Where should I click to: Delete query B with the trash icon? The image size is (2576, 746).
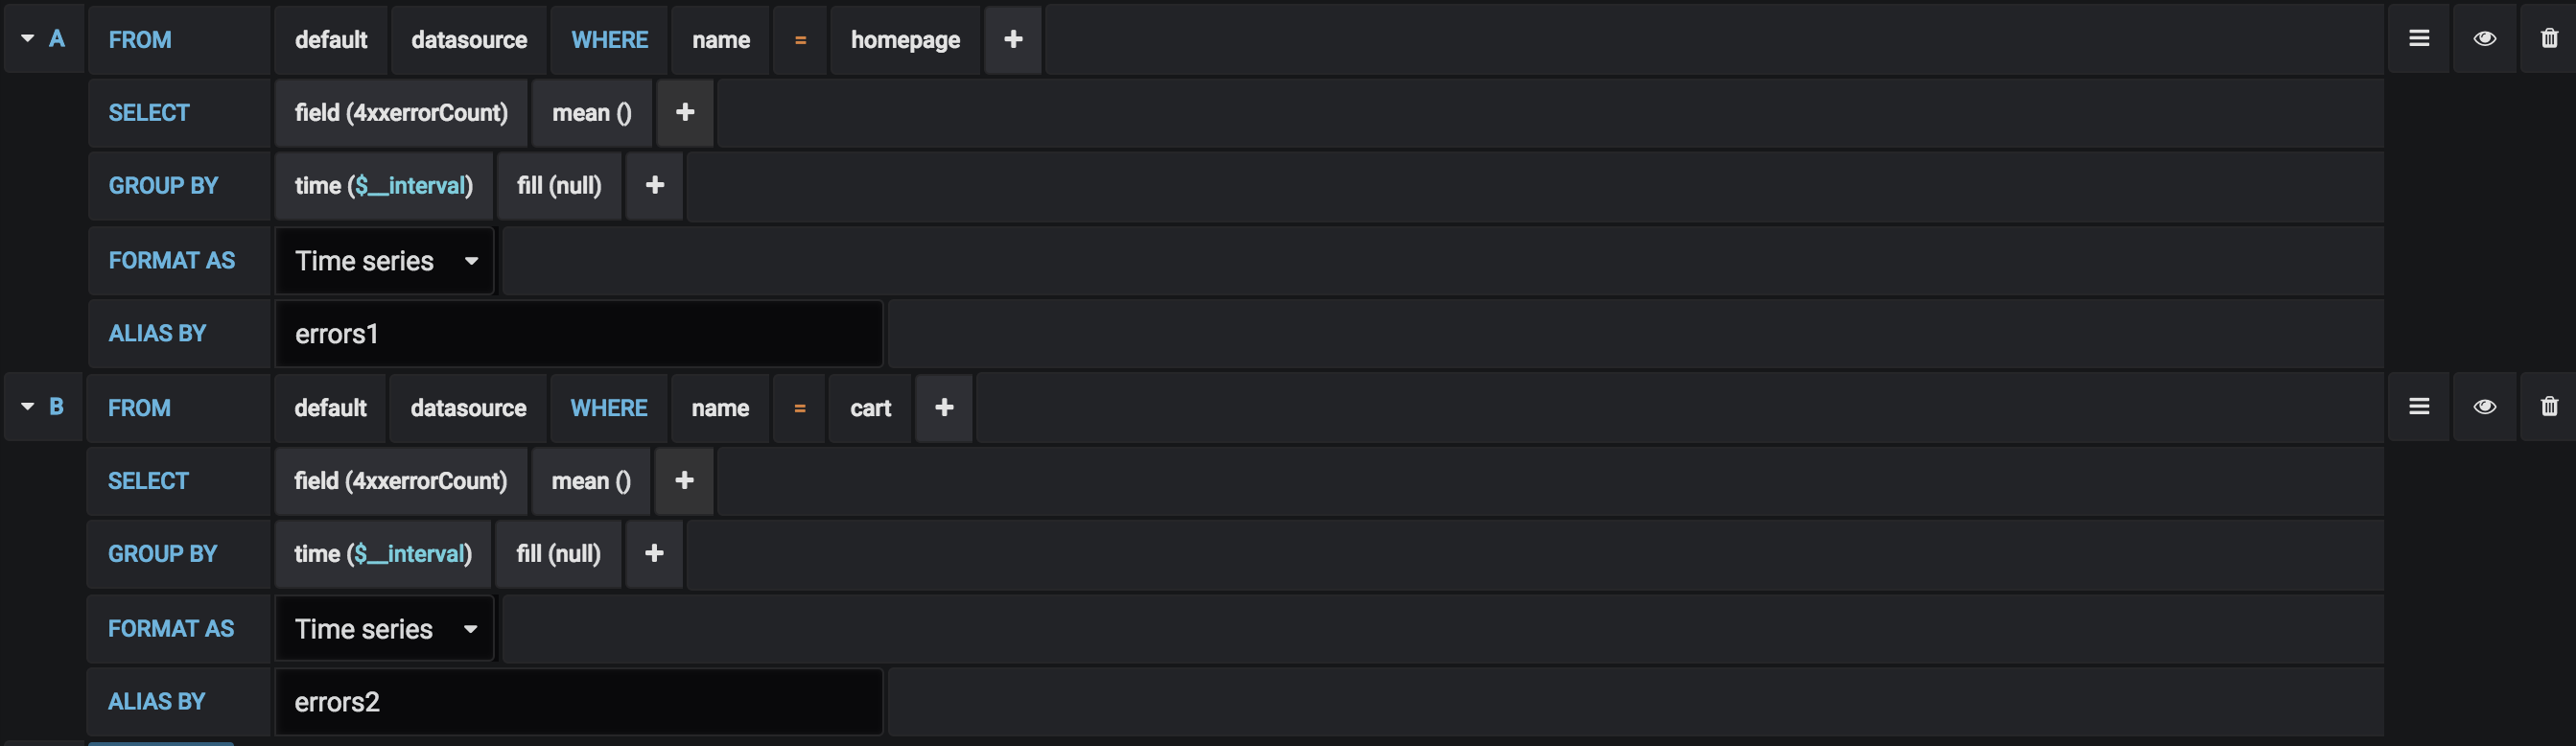tap(2548, 406)
